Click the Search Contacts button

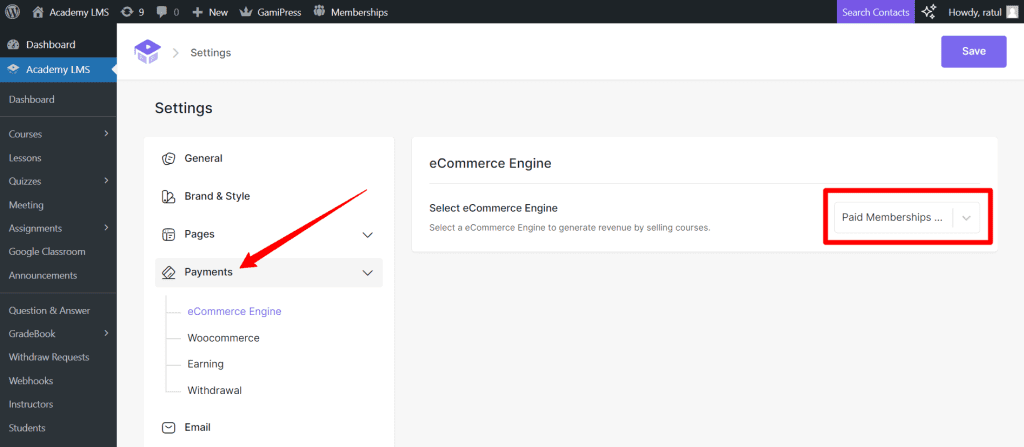click(875, 12)
